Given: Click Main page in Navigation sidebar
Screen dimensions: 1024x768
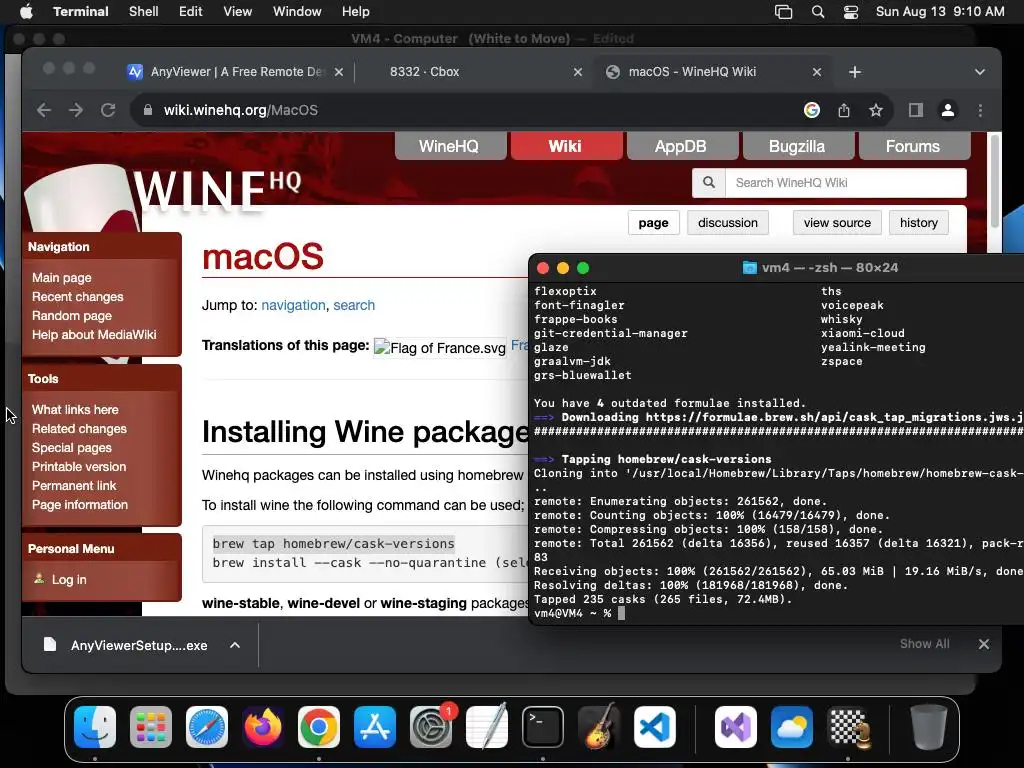Looking at the screenshot, I should [x=61, y=278].
